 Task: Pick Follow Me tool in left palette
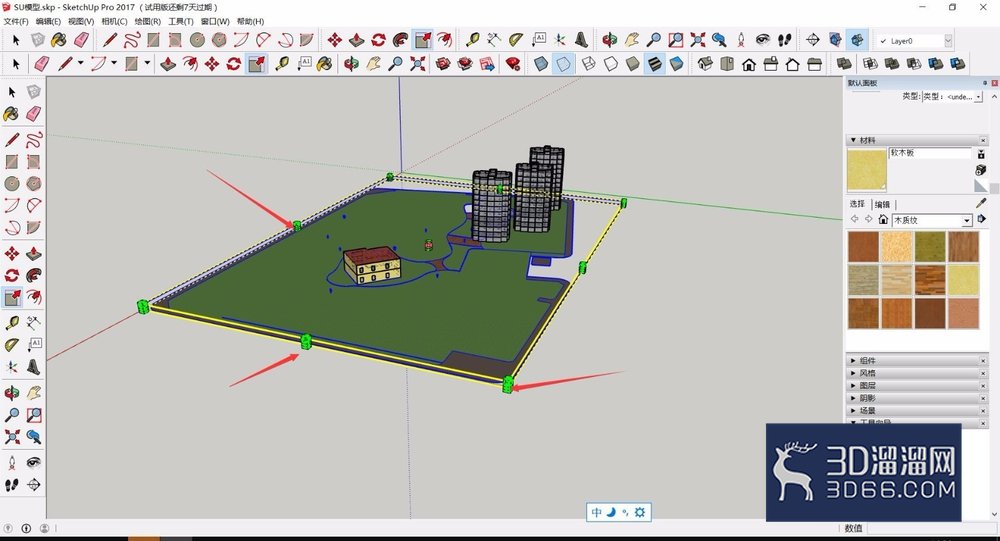34,275
